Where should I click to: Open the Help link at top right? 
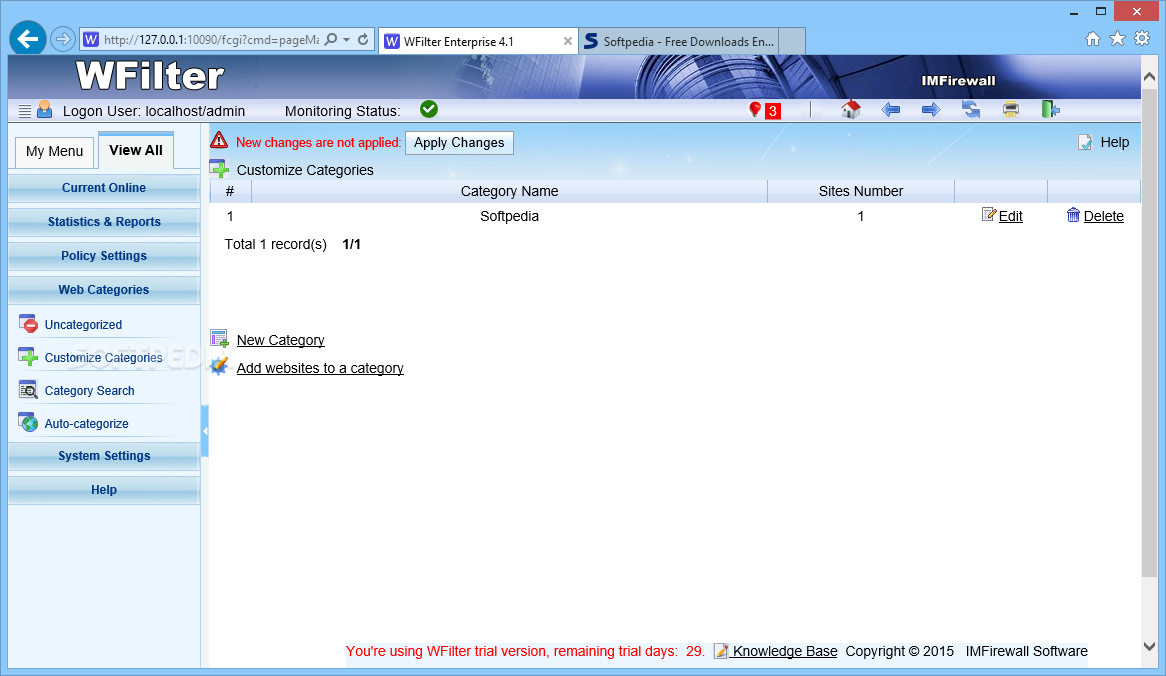click(x=1114, y=142)
